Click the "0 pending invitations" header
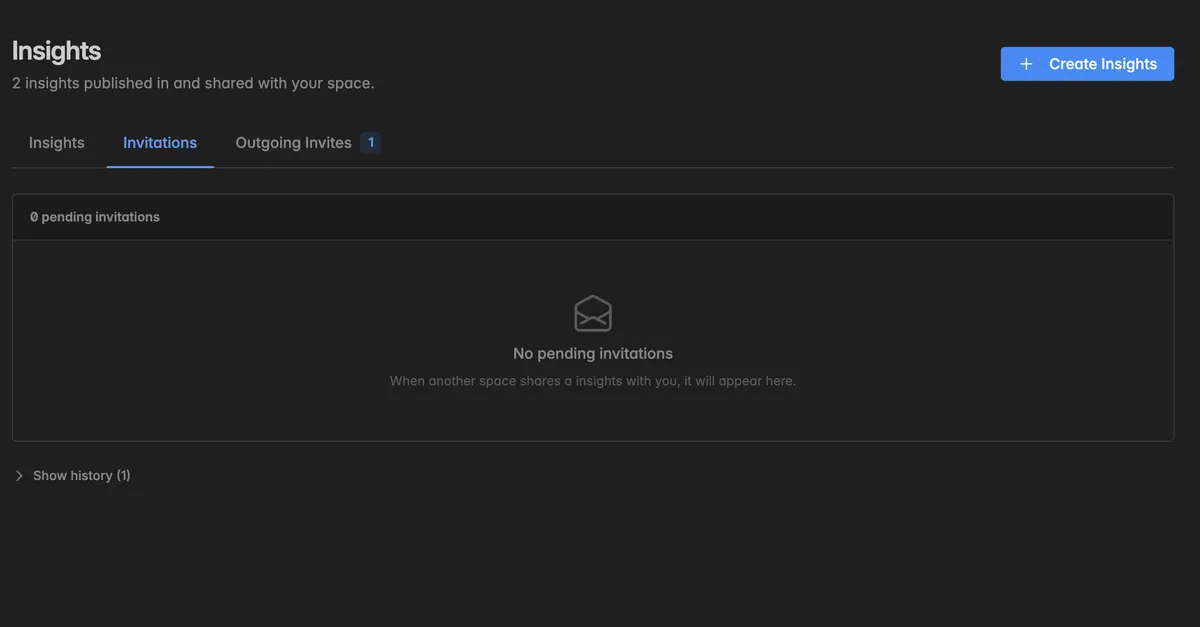This screenshot has height=627, width=1200. coord(95,217)
